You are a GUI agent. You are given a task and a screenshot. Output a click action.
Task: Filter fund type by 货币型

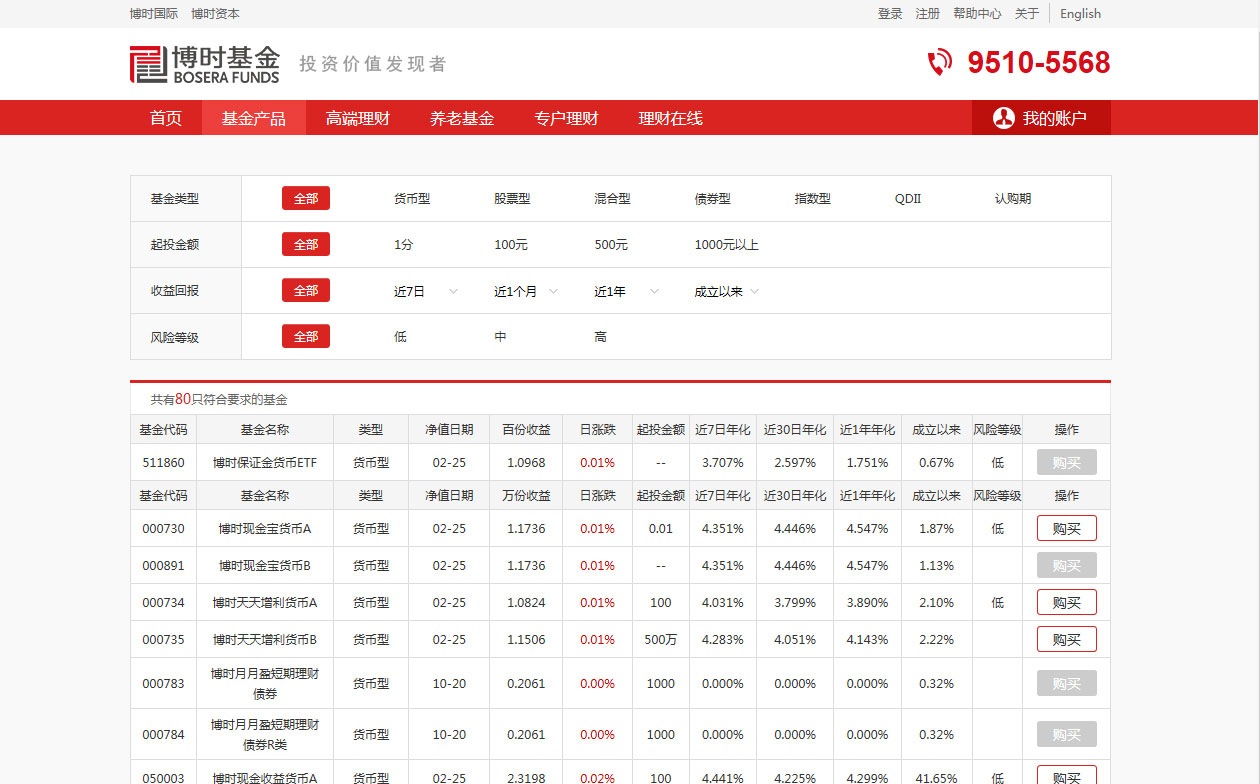(x=412, y=199)
